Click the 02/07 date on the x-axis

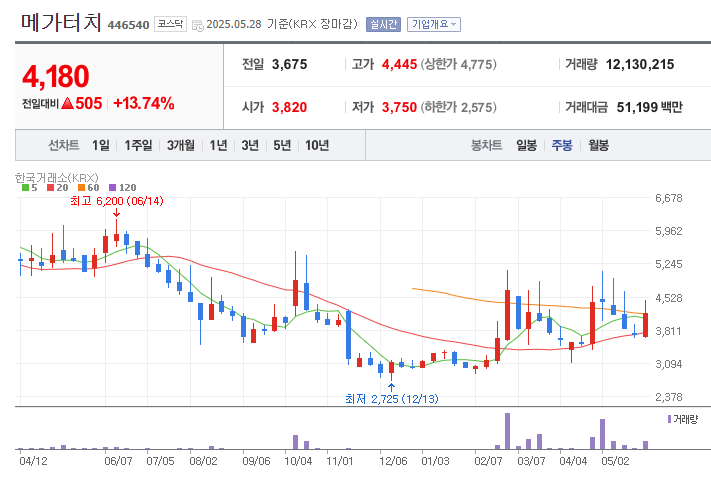click(488, 461)
